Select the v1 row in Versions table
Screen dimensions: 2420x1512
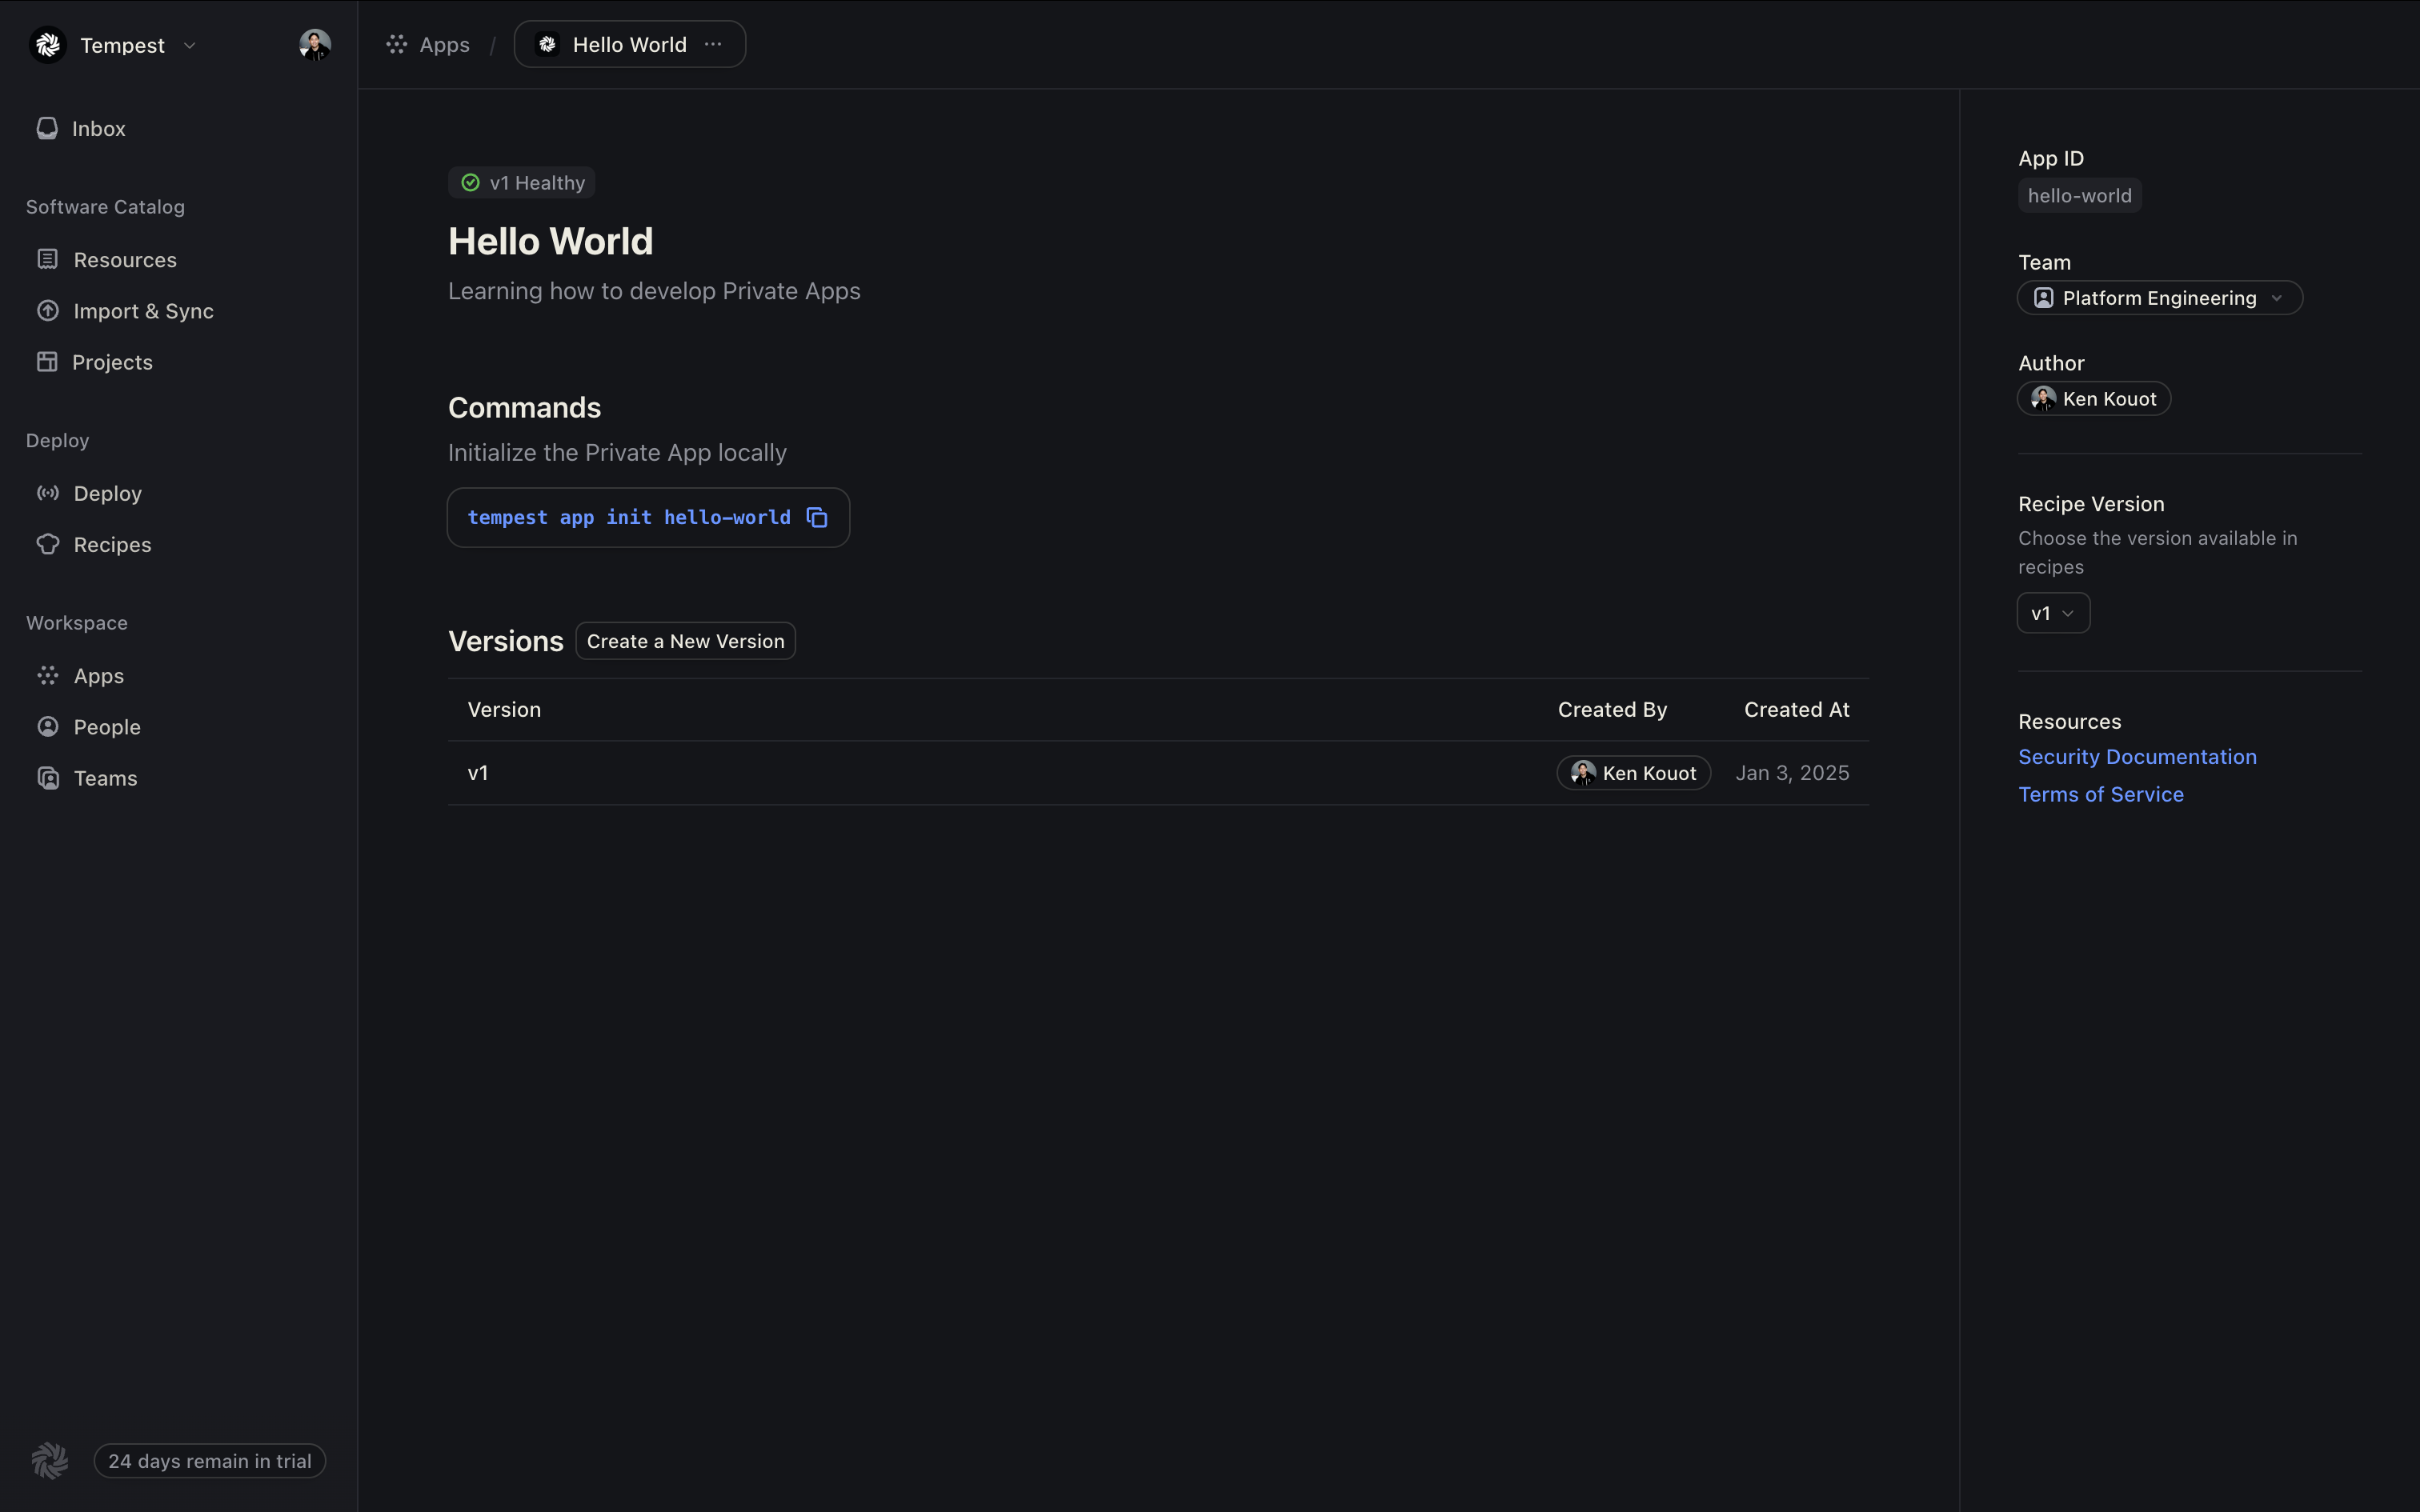coord(478,773)
